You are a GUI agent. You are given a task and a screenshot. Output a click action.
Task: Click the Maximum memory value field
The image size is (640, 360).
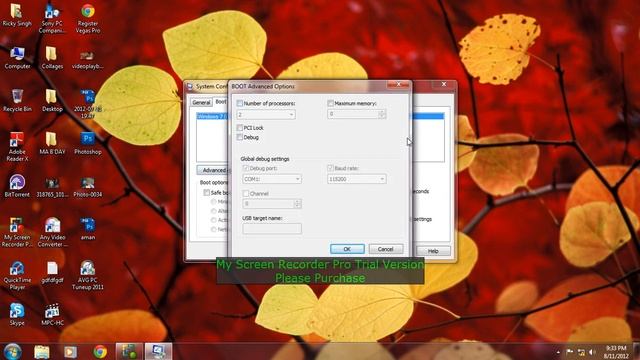point(353,114)
